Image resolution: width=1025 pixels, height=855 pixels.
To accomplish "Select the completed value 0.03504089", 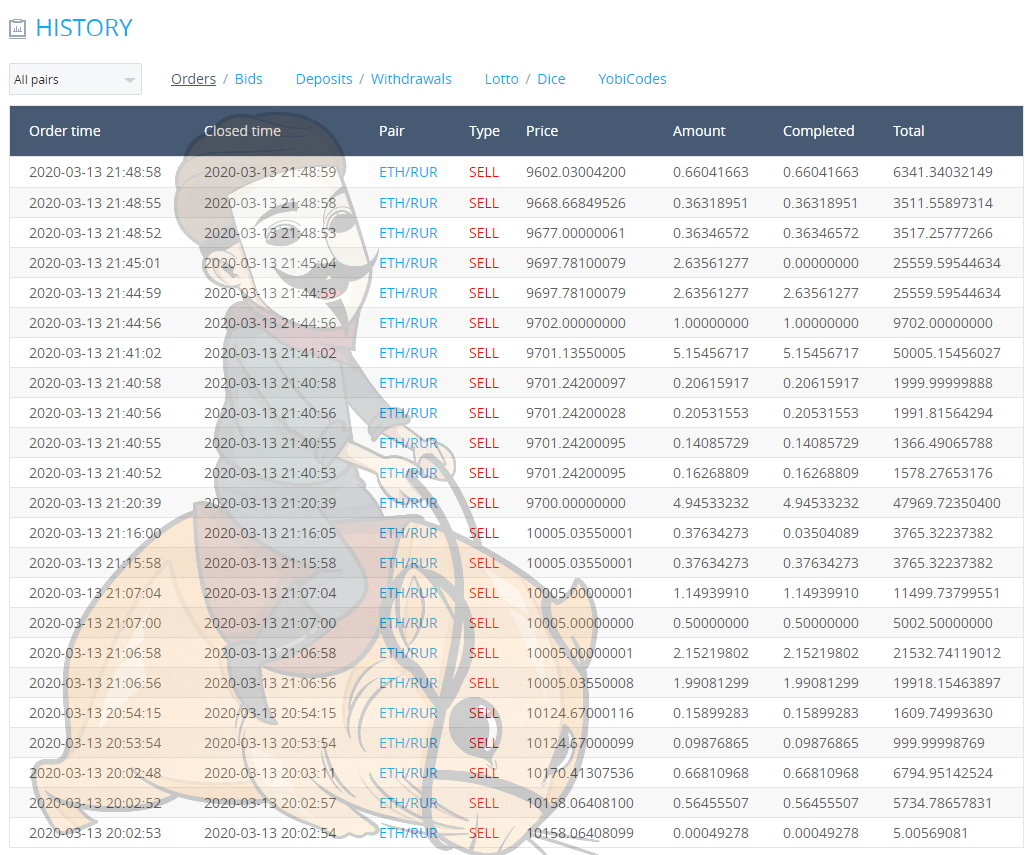I will 821,533.
